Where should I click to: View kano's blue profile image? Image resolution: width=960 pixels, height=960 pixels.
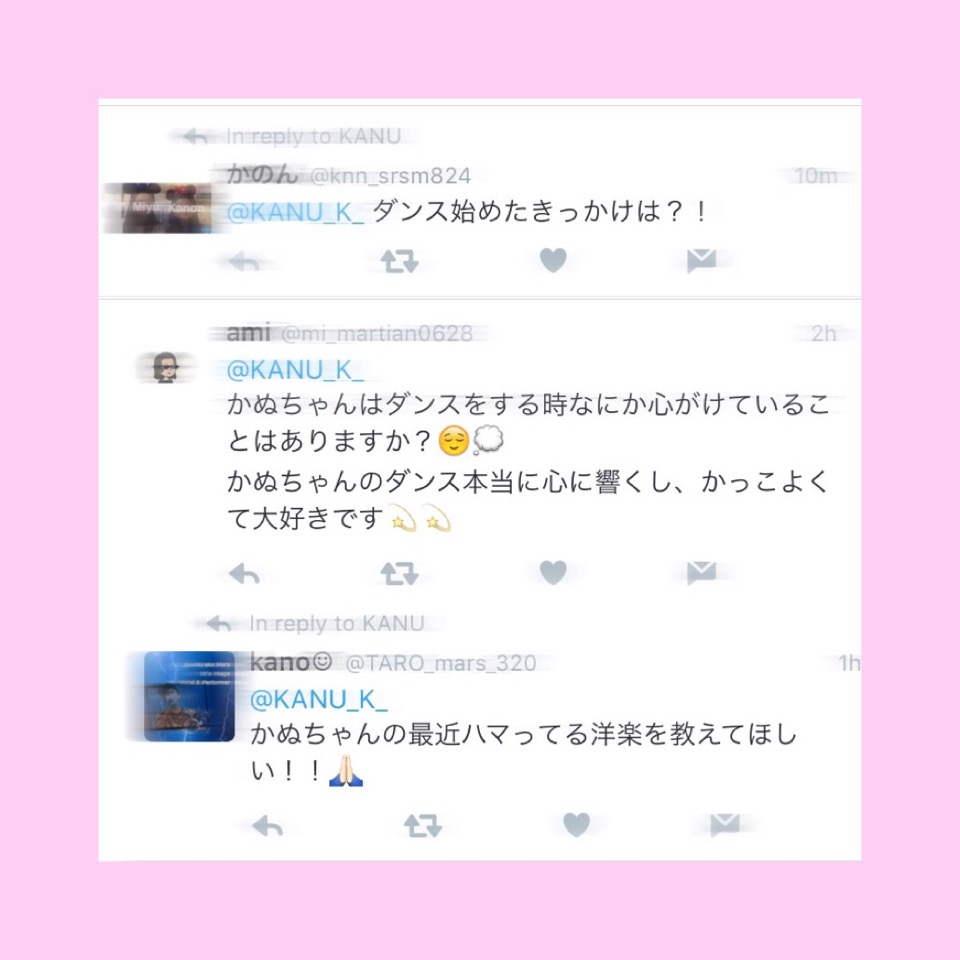(189, 696)
